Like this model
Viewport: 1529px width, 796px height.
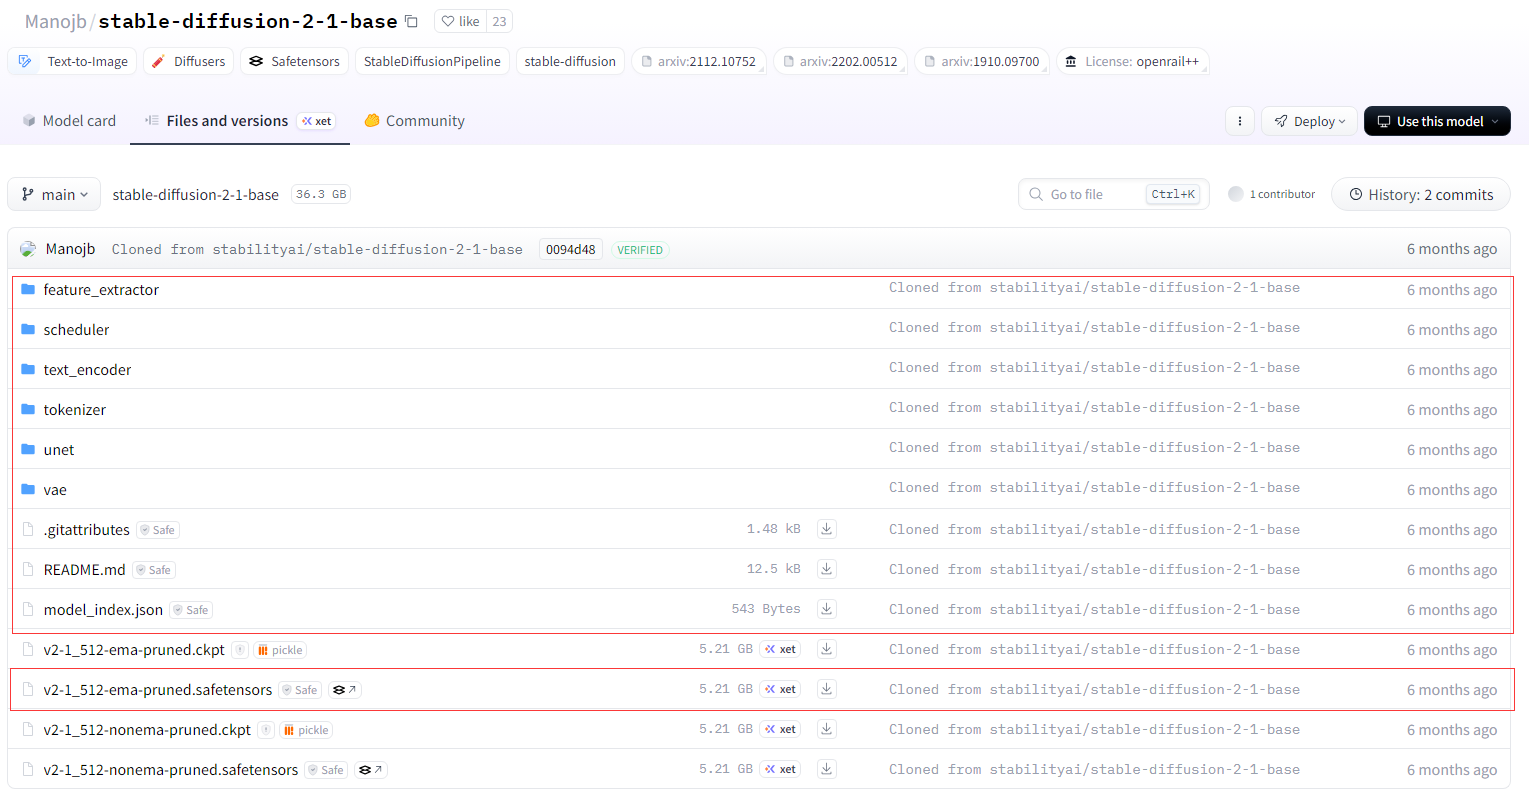click(x=461, y=21)
